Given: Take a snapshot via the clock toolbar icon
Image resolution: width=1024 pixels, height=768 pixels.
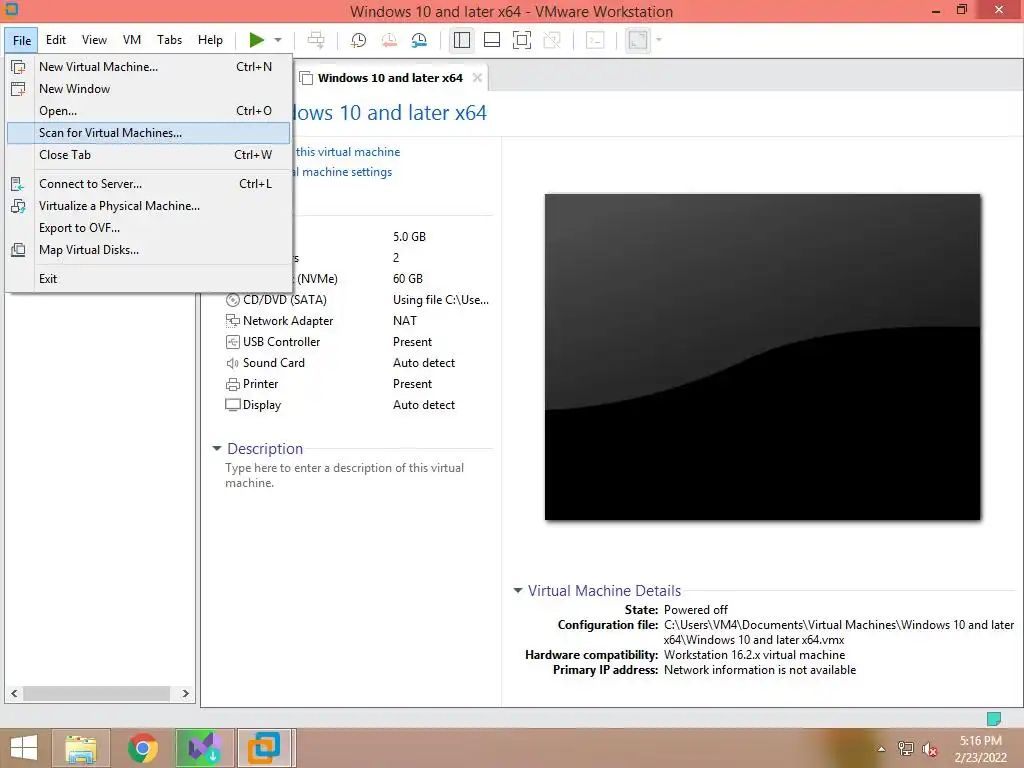Looking at the screenshot, I should (x=359, y=40).
